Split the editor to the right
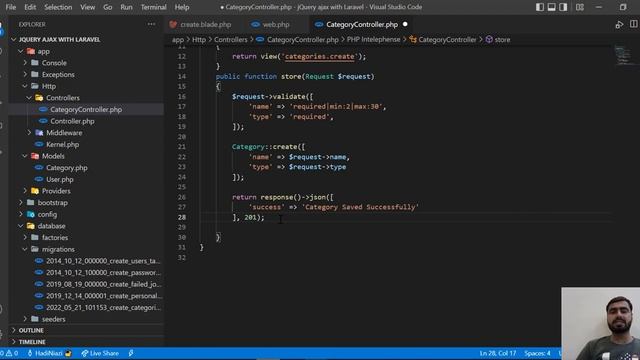 click(634, 24)
